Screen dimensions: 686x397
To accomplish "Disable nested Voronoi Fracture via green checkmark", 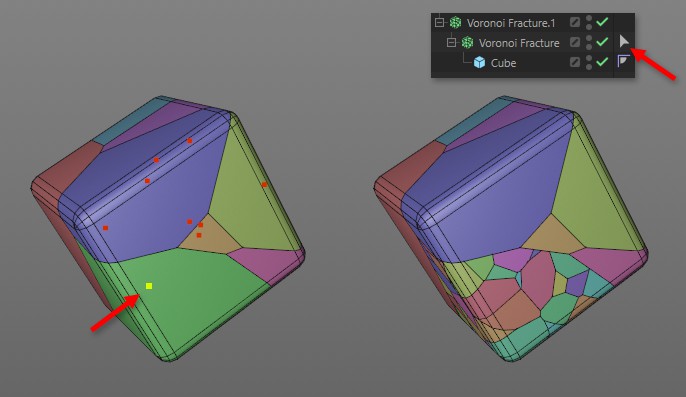I will (x=602, y=42).
